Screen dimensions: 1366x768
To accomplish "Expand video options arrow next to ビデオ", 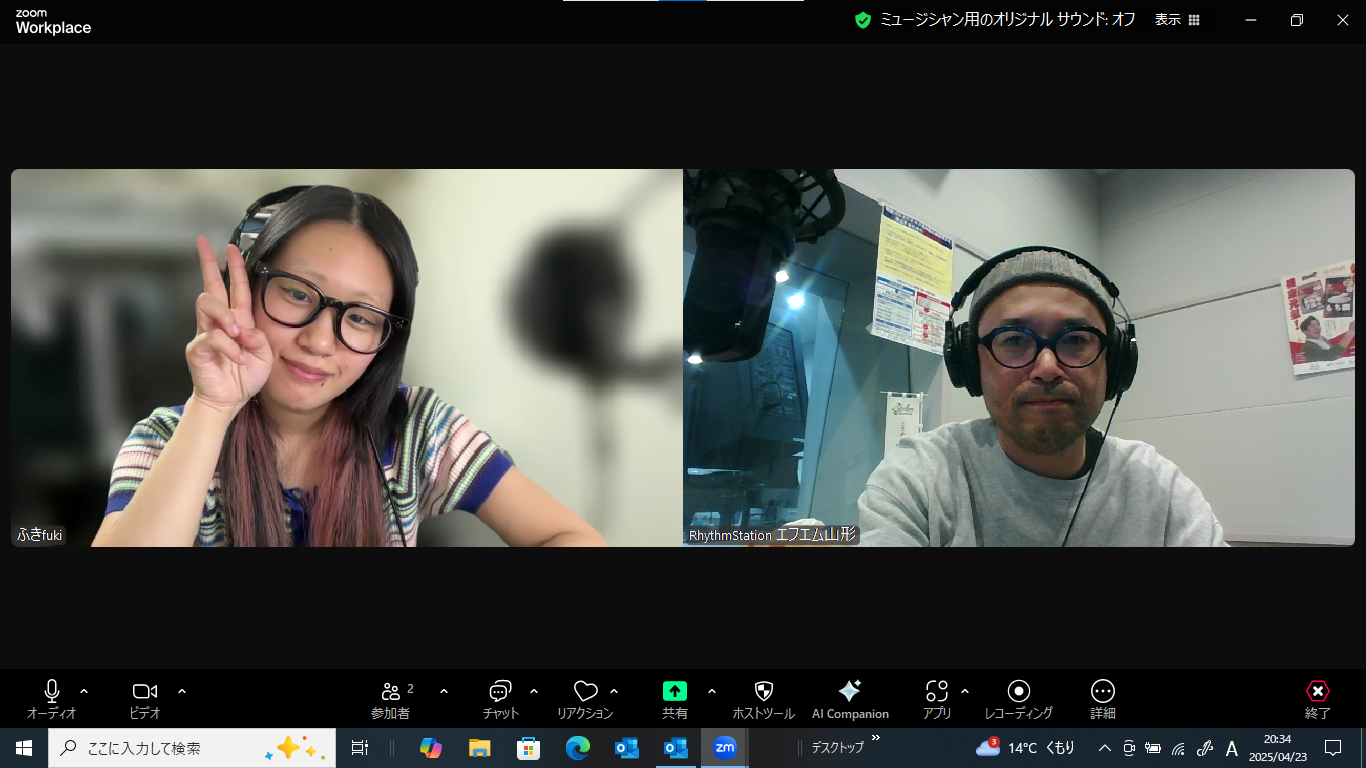I will [182, 691].
